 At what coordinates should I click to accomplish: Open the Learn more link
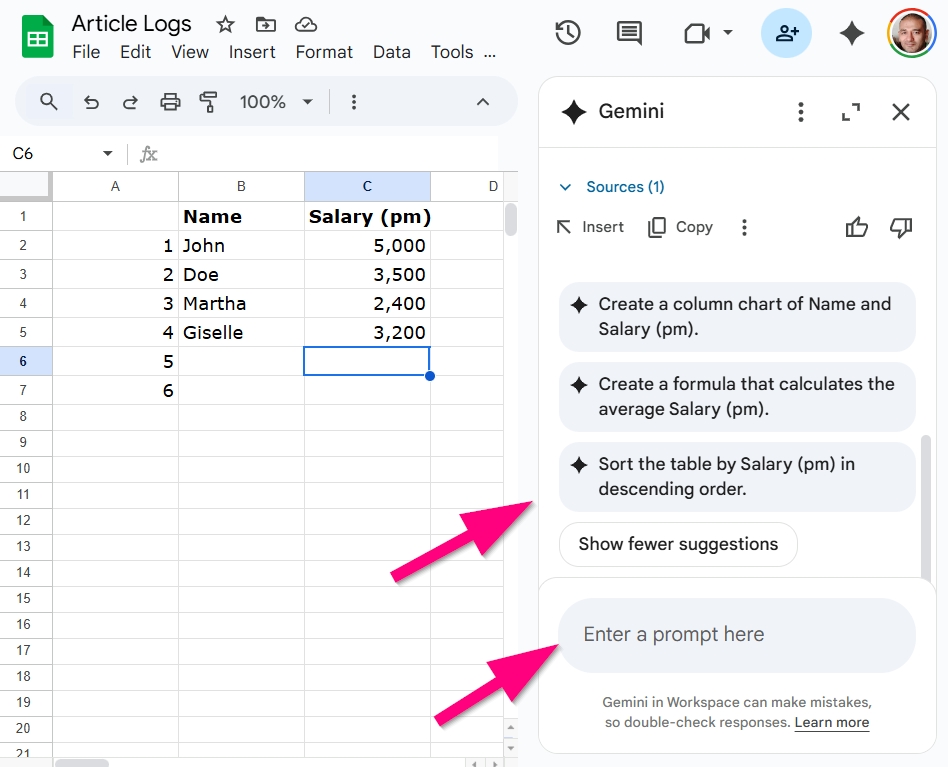[832, 722]
